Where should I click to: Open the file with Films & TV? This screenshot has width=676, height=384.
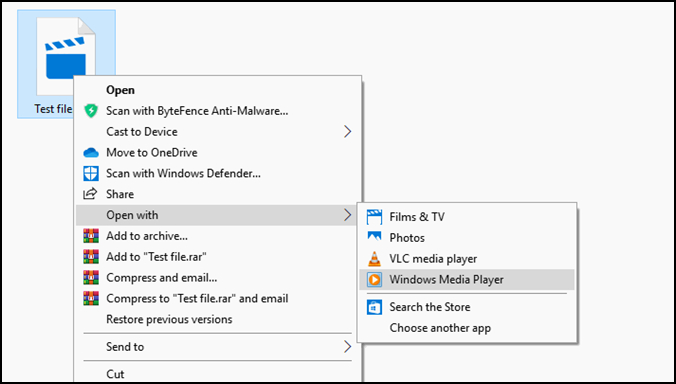[x=467, y=217]
